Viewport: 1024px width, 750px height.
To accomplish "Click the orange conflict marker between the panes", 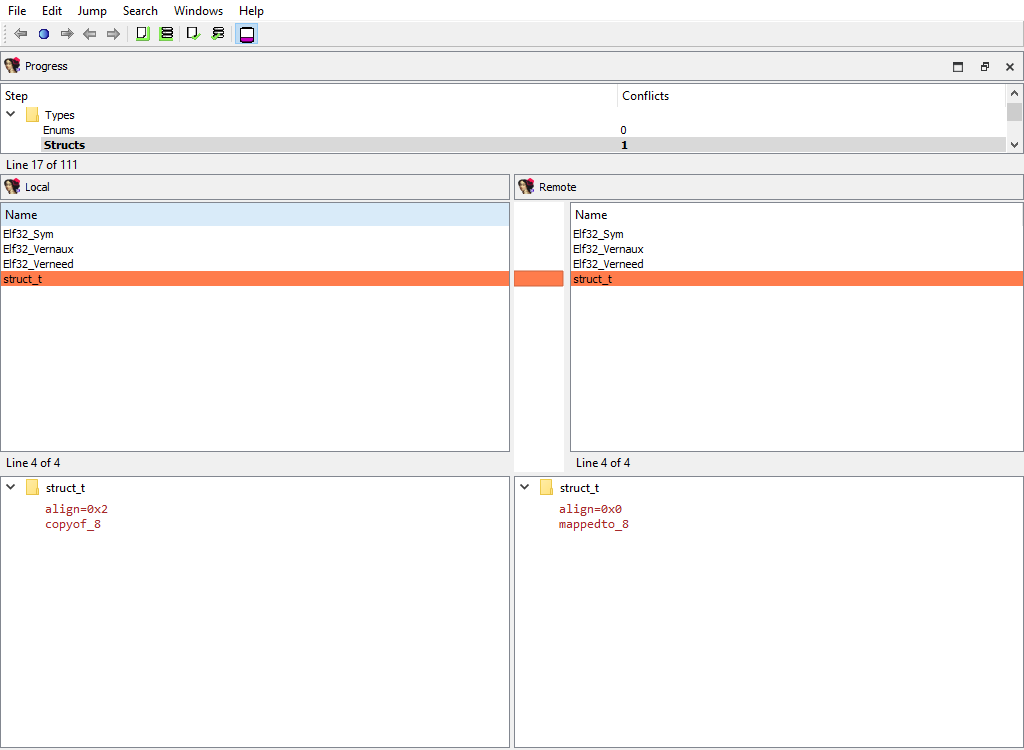I will pyautogui.click(x=539, y=279).
